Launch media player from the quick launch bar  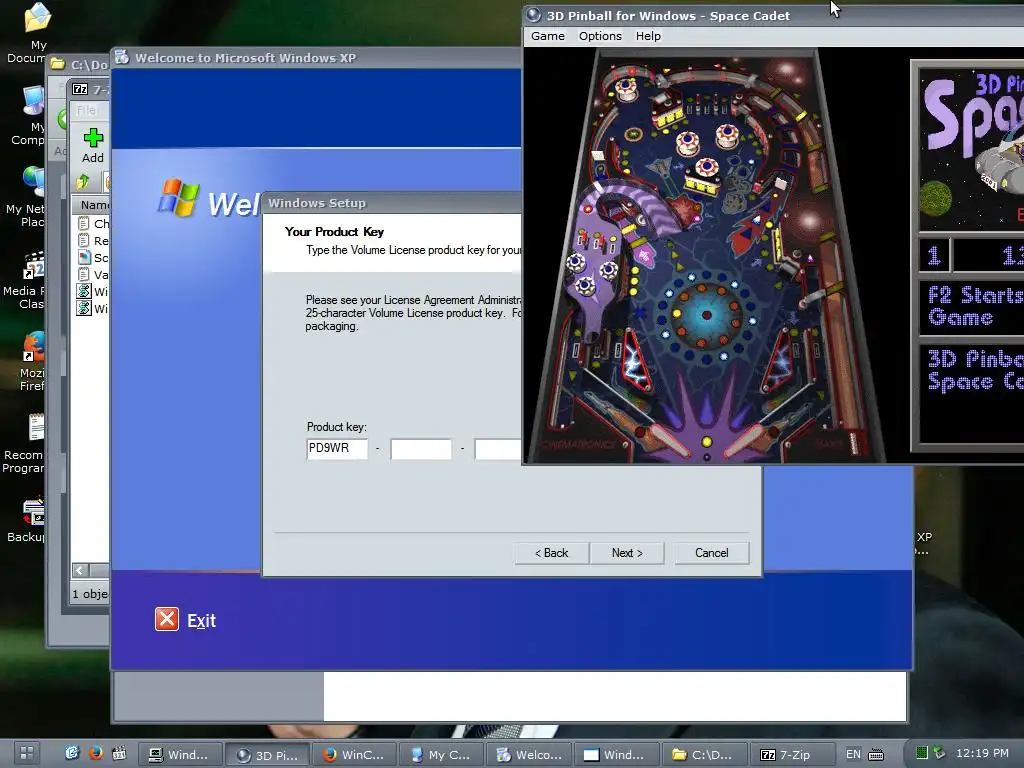click(119, 753)
